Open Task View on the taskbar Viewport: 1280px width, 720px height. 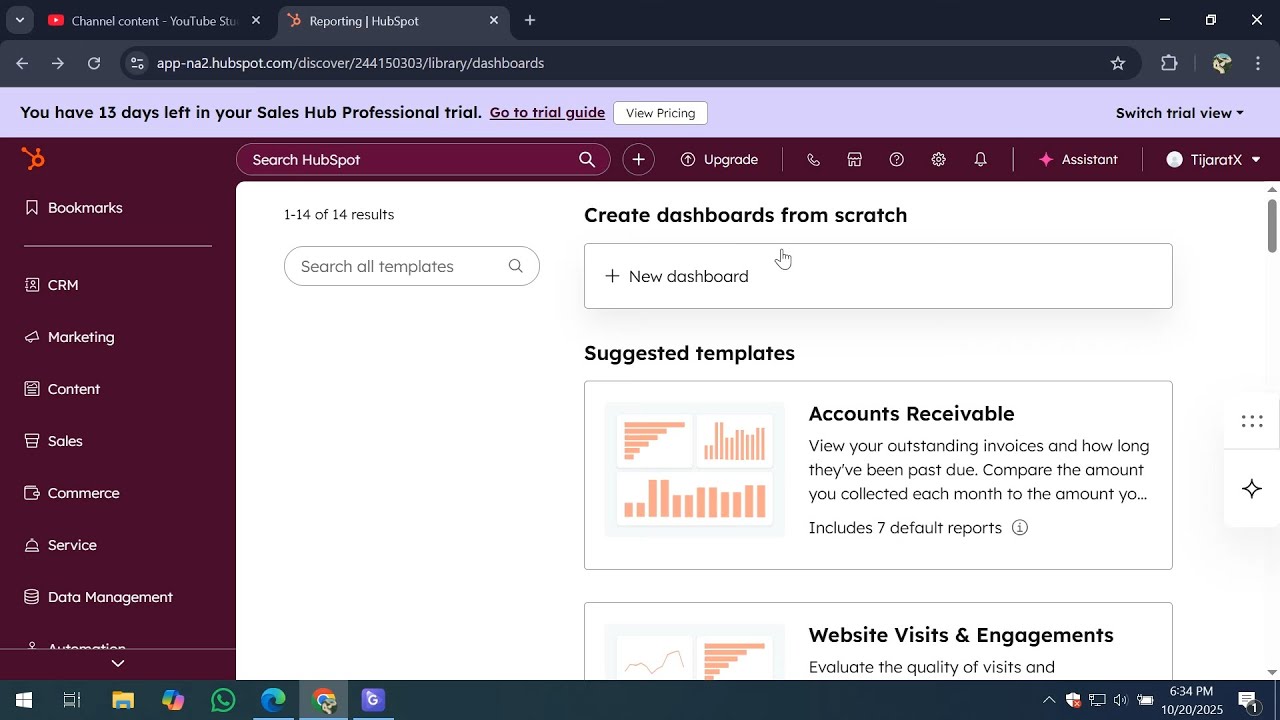pos(72,700)
